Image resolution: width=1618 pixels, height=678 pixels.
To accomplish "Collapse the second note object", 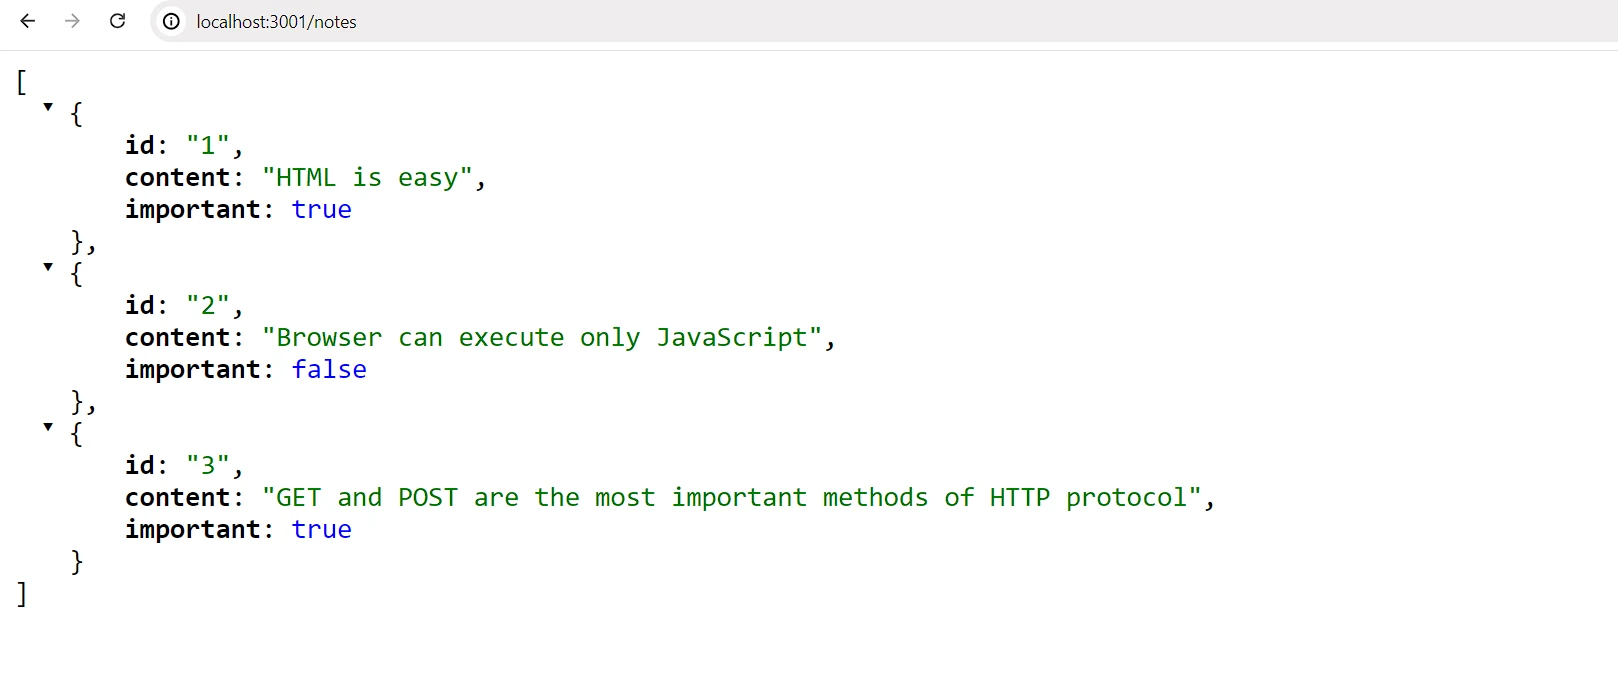I will click(48, 266).
